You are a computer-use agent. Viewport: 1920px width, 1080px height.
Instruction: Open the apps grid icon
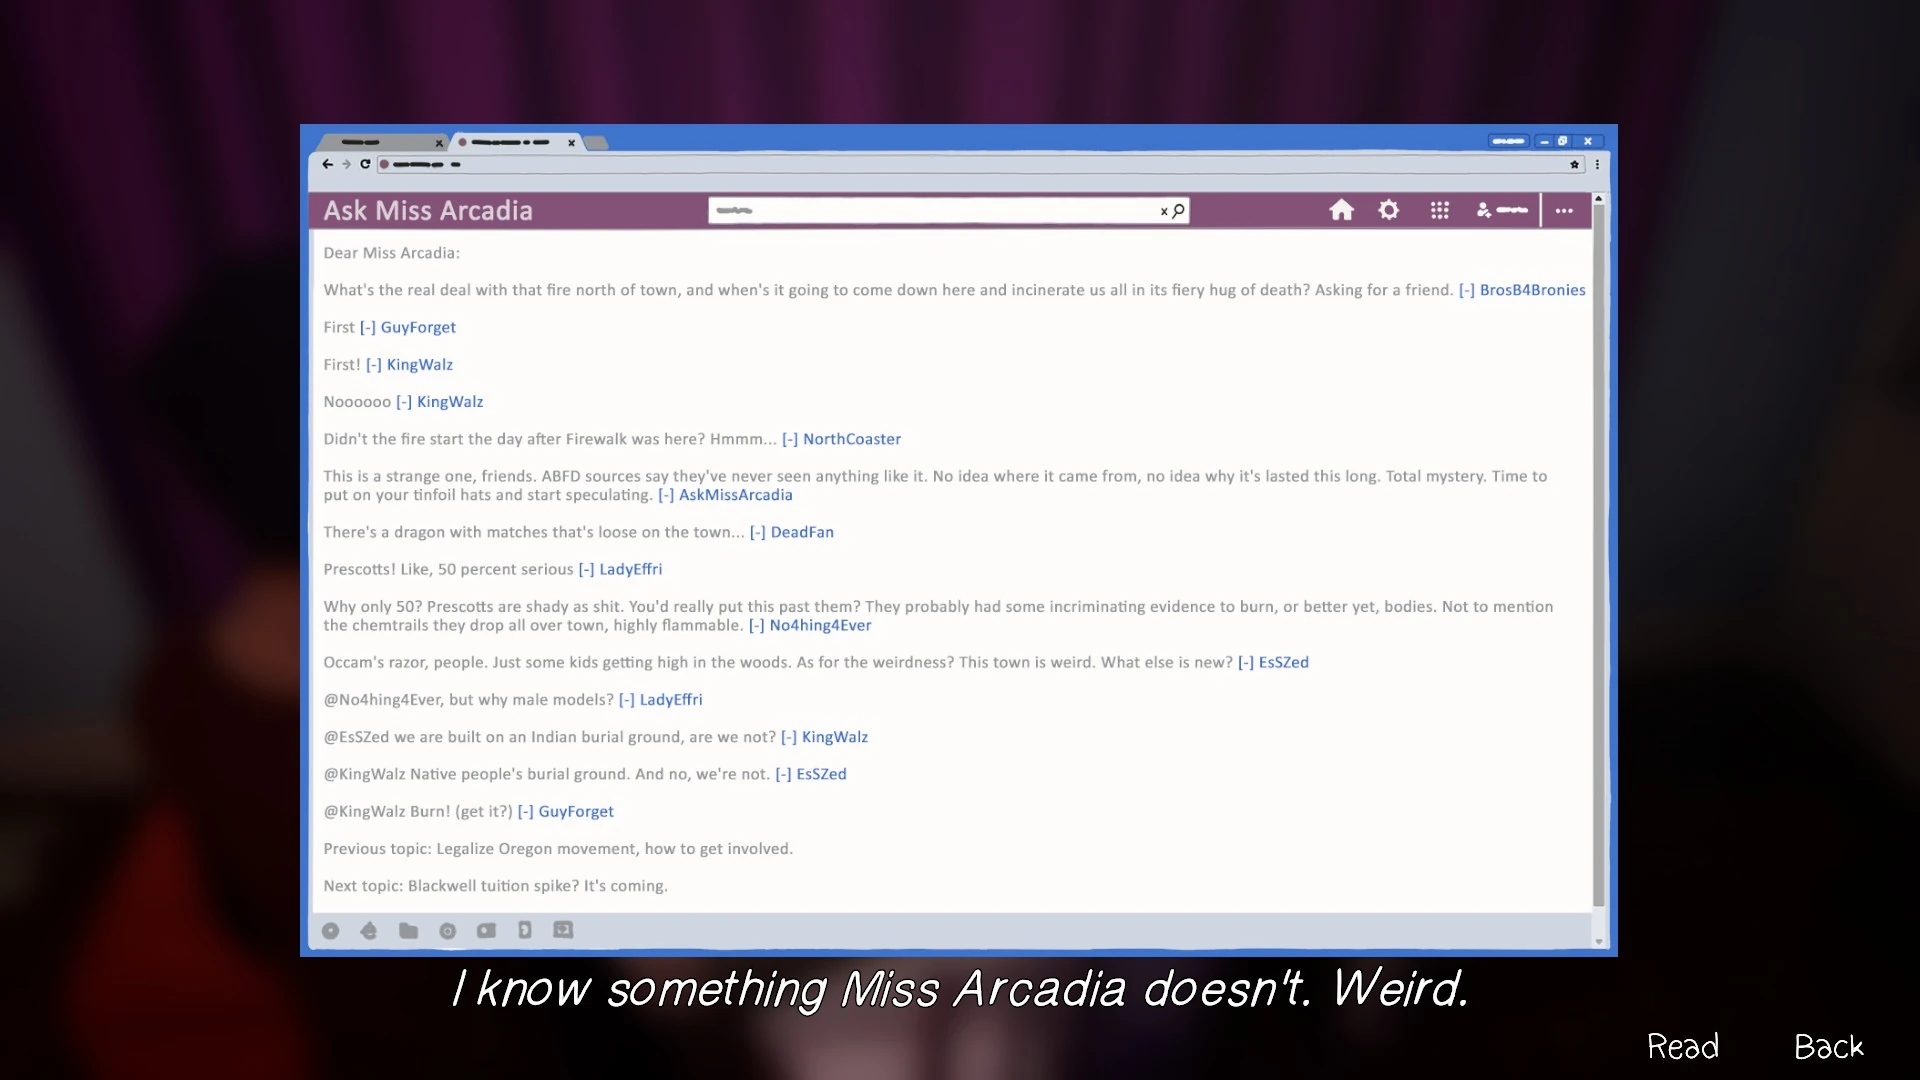click(1439, 210)
